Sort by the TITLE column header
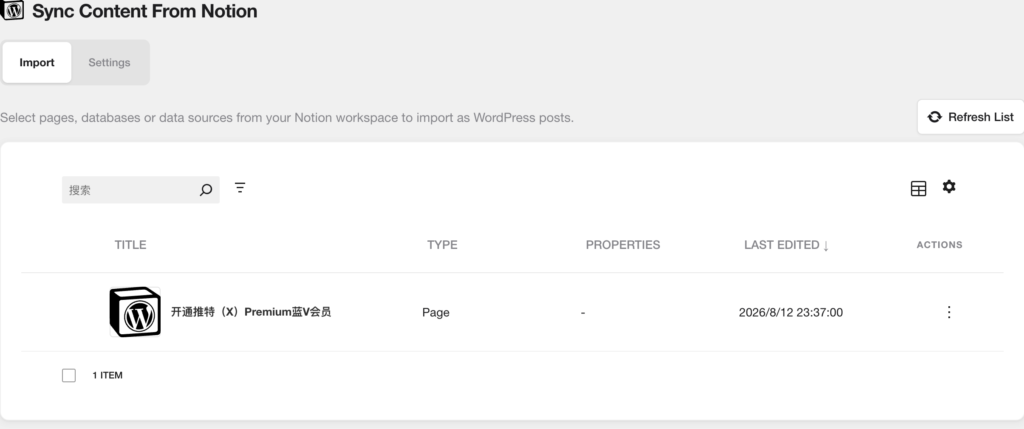 click(x=131, y=245)
